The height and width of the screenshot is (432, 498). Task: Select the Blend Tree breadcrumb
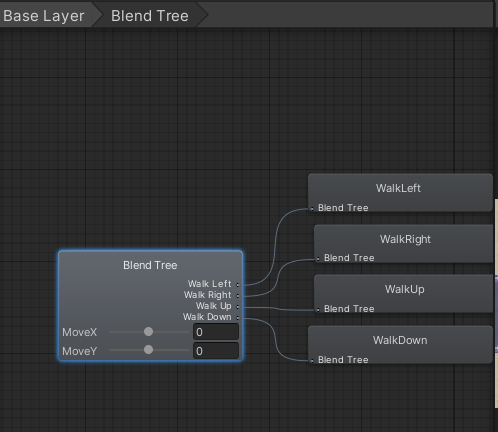coord(150,16)
